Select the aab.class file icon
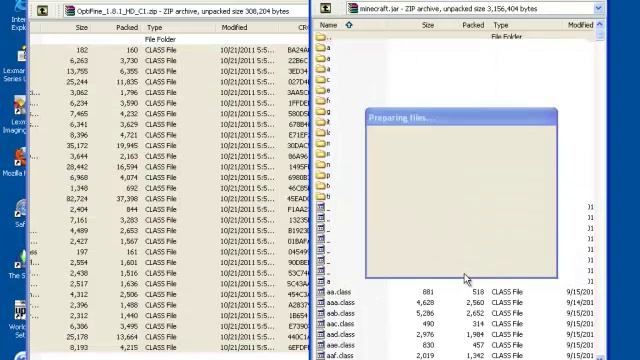 point(321,313)
